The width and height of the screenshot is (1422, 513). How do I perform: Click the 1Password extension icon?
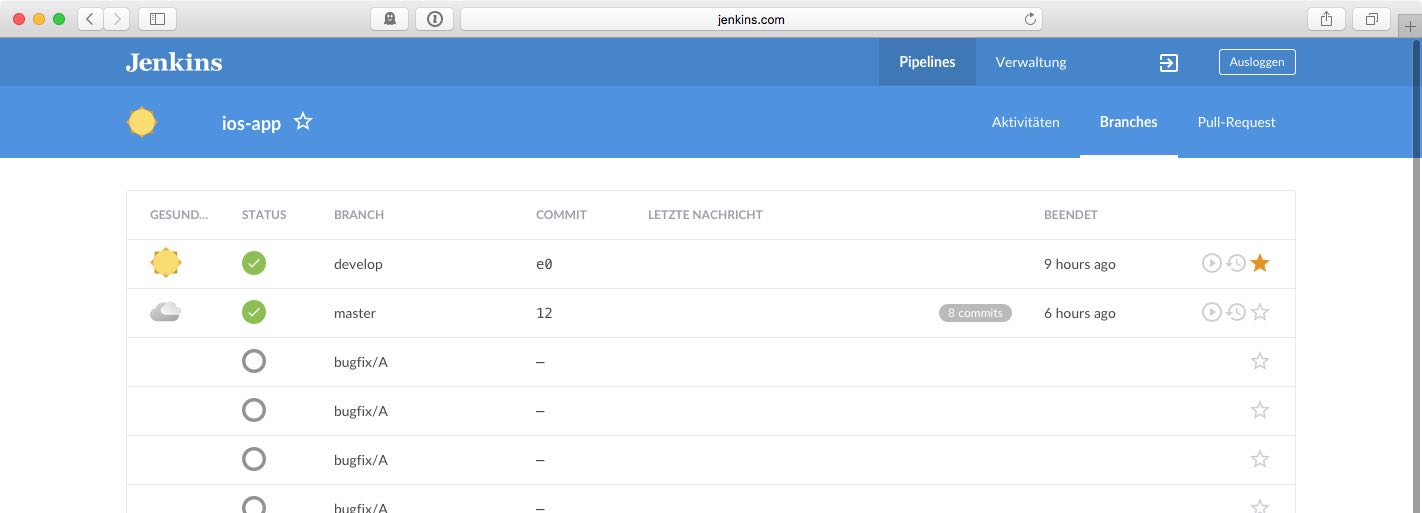pyautogui.click(x=434, y=19)
